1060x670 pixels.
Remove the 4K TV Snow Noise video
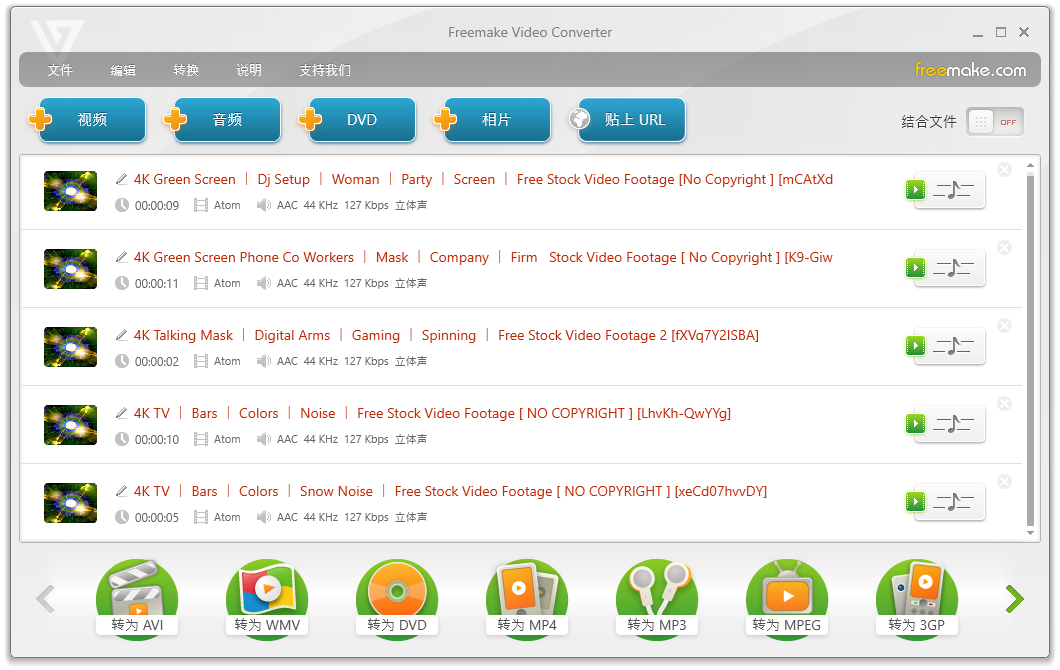pos(1004,481)
